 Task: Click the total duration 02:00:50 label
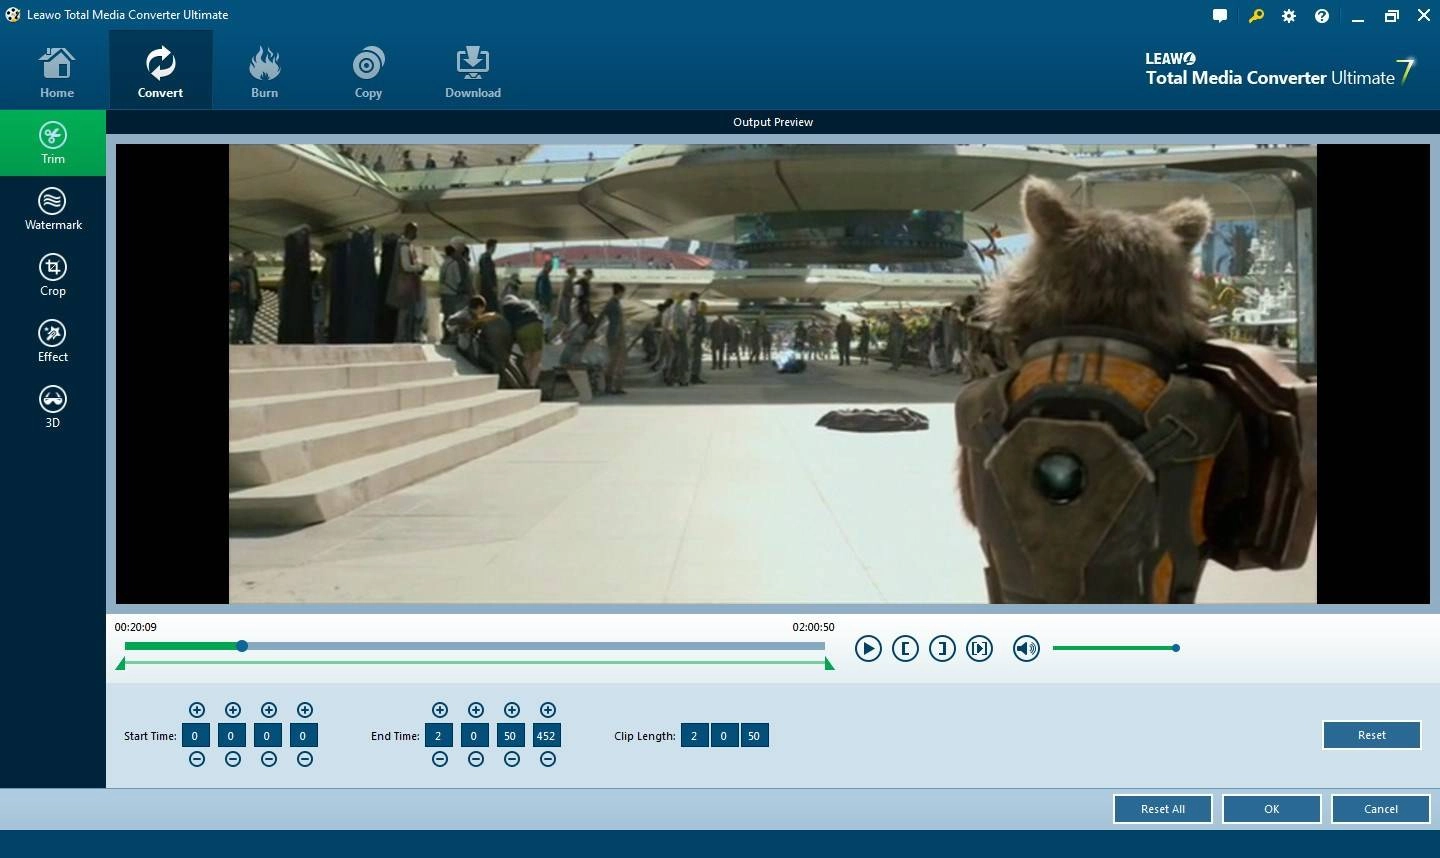click(813, 627)
